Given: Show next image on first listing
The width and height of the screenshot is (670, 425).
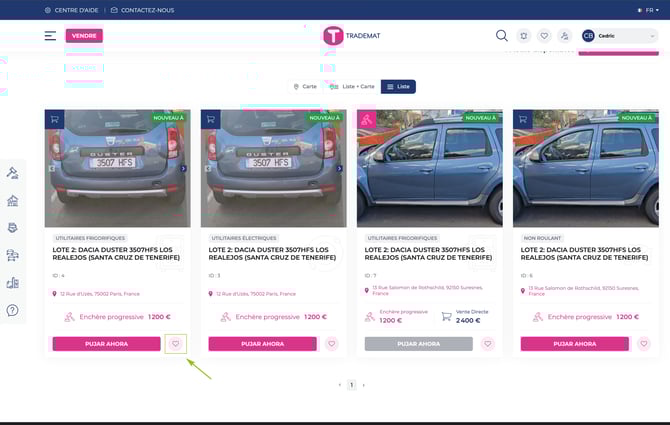Looking at the screenshot, I should click(183, 169).
